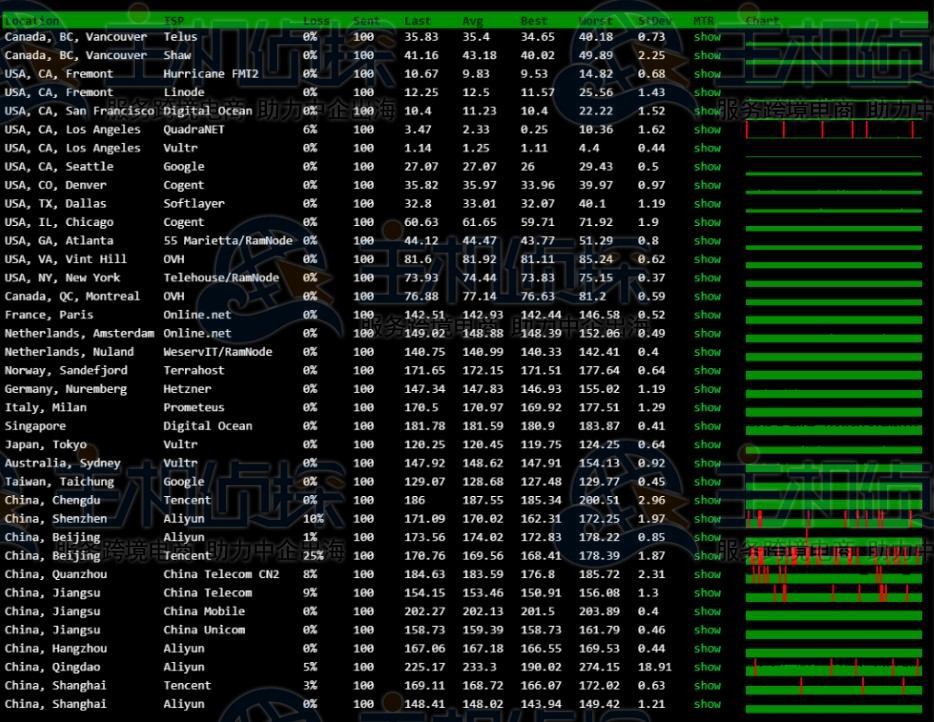Viewport: 934px width, 722px height.
Task: Open the MTR show link for Tokyo Vultr
Action: coord(707,444)
